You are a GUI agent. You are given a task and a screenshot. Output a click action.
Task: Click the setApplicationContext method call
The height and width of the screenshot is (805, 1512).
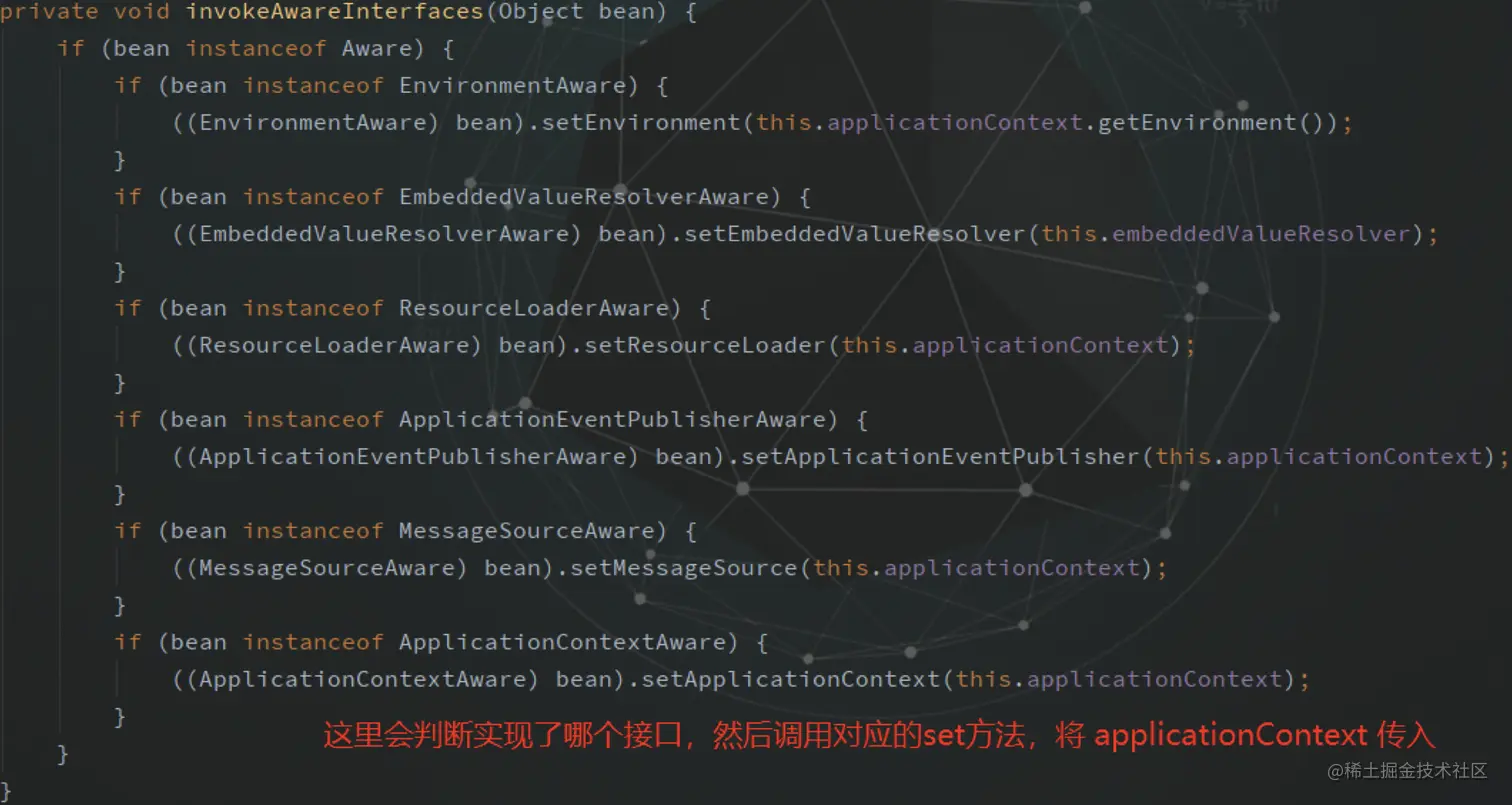click(791, 678)
